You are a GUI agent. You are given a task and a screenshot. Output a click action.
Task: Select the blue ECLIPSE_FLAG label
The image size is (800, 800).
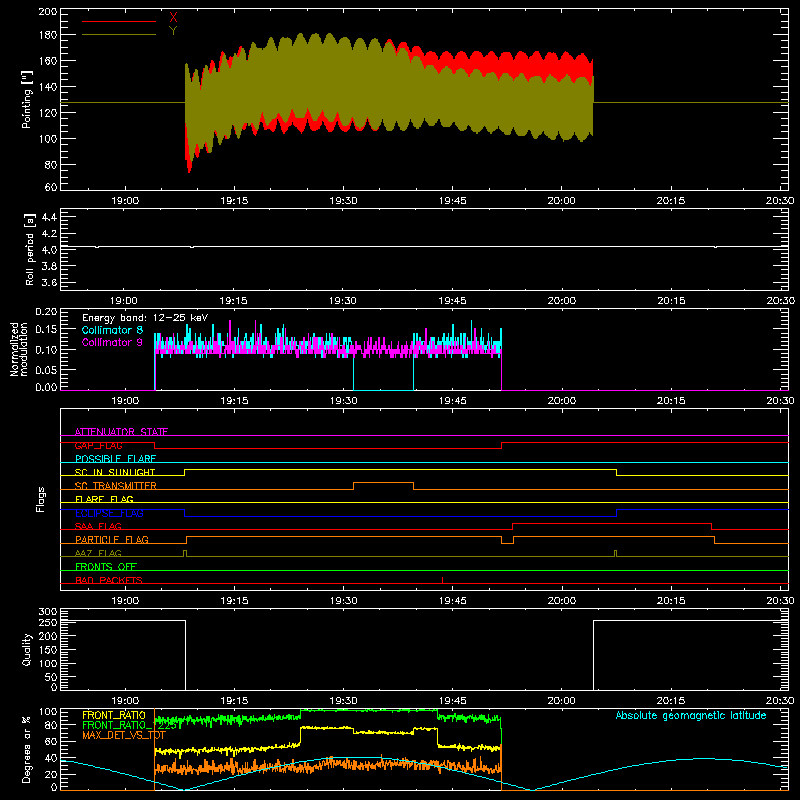tap(109, 513)
